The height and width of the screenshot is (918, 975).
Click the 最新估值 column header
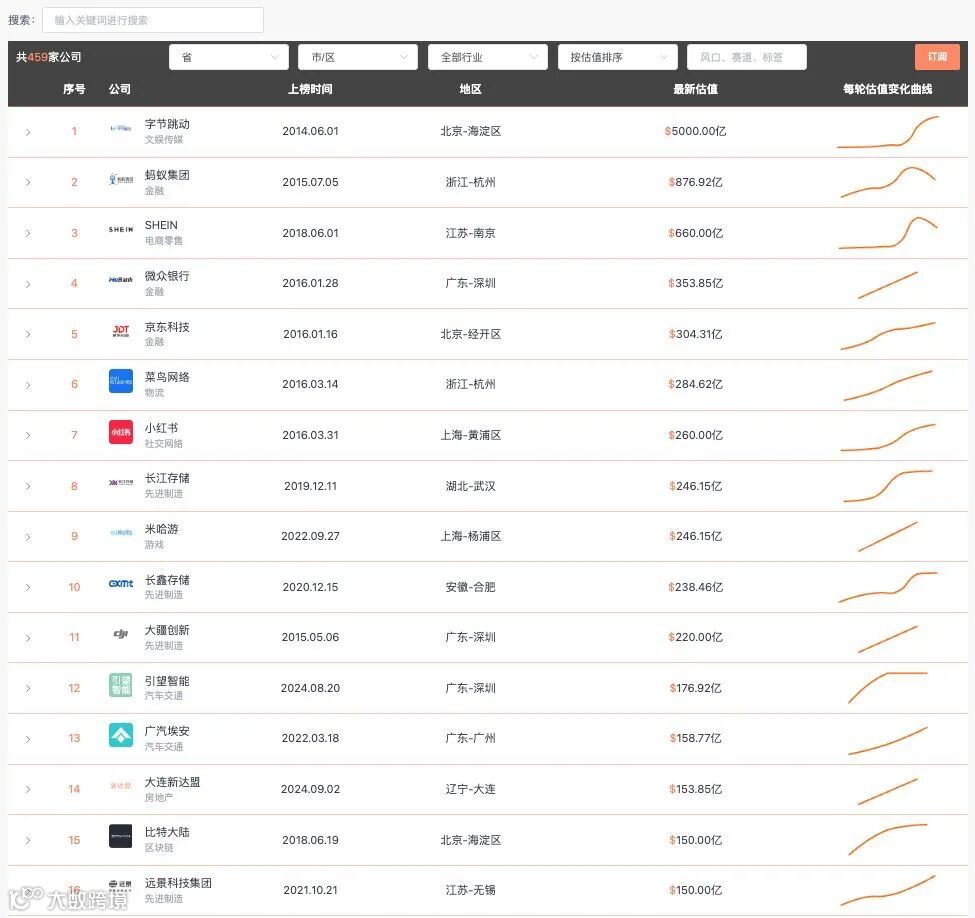pyautogui.click(x=695, y=89)
